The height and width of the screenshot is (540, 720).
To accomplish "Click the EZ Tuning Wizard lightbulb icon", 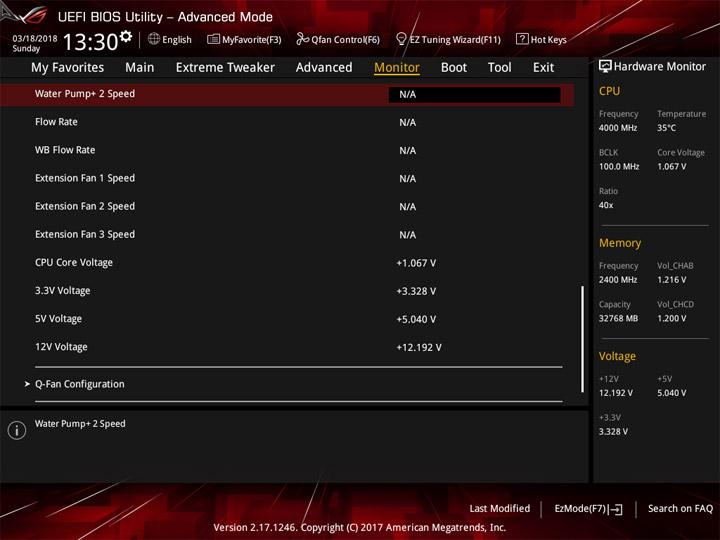I will pos(401,39).
